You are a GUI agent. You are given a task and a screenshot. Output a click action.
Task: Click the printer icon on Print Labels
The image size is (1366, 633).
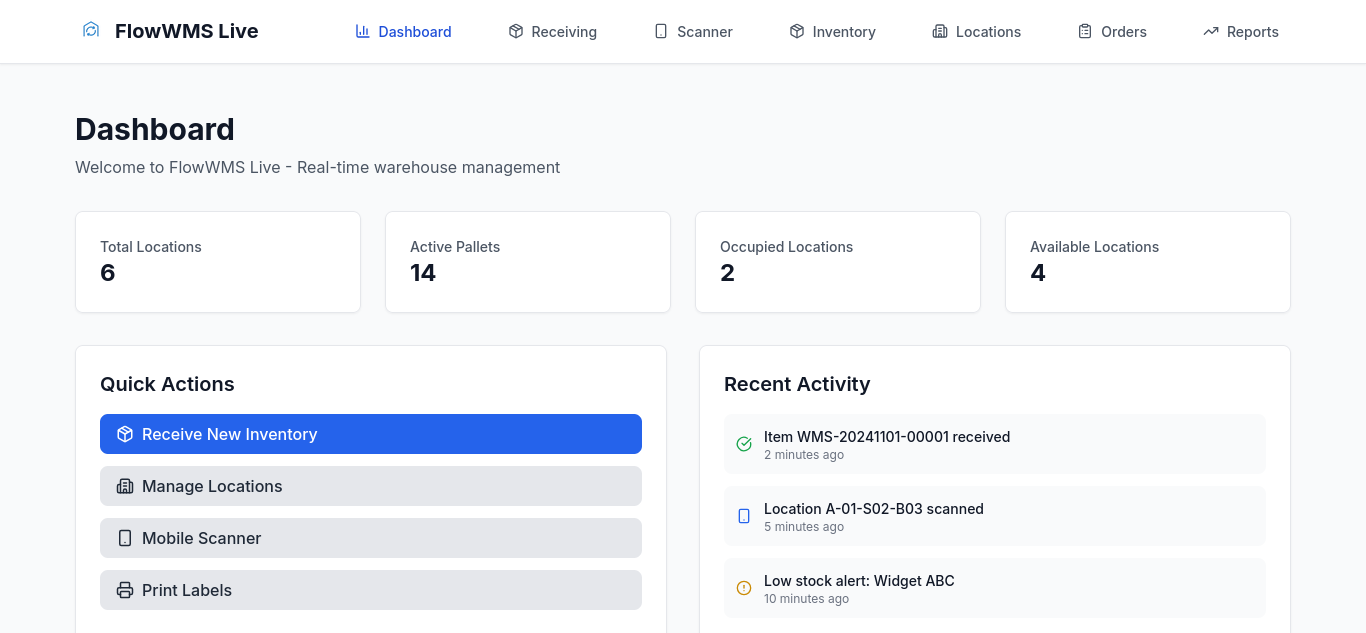[x=125, y=590]
